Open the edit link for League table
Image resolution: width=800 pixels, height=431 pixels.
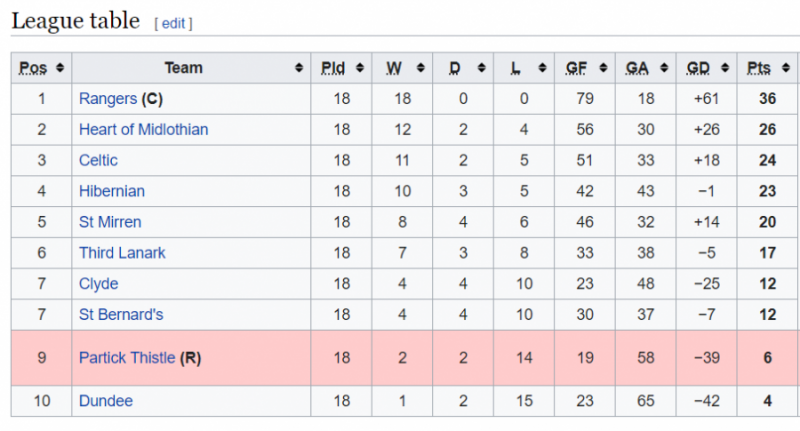click(x=173, y=23)
